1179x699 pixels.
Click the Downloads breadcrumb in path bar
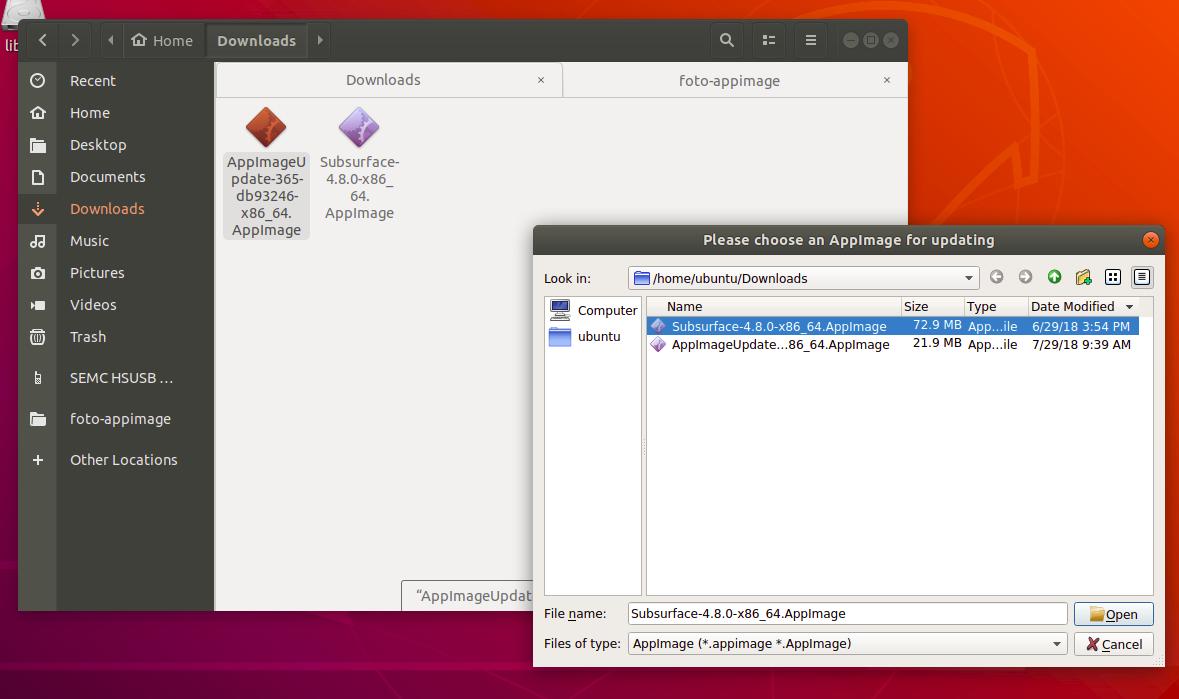click(x=256, y=41)
